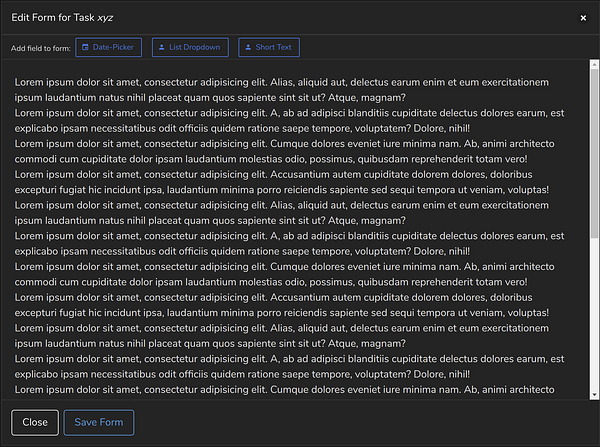Click the scrollbar up arrow
Viewport: 600px width, 447px height.
(594, 65)
